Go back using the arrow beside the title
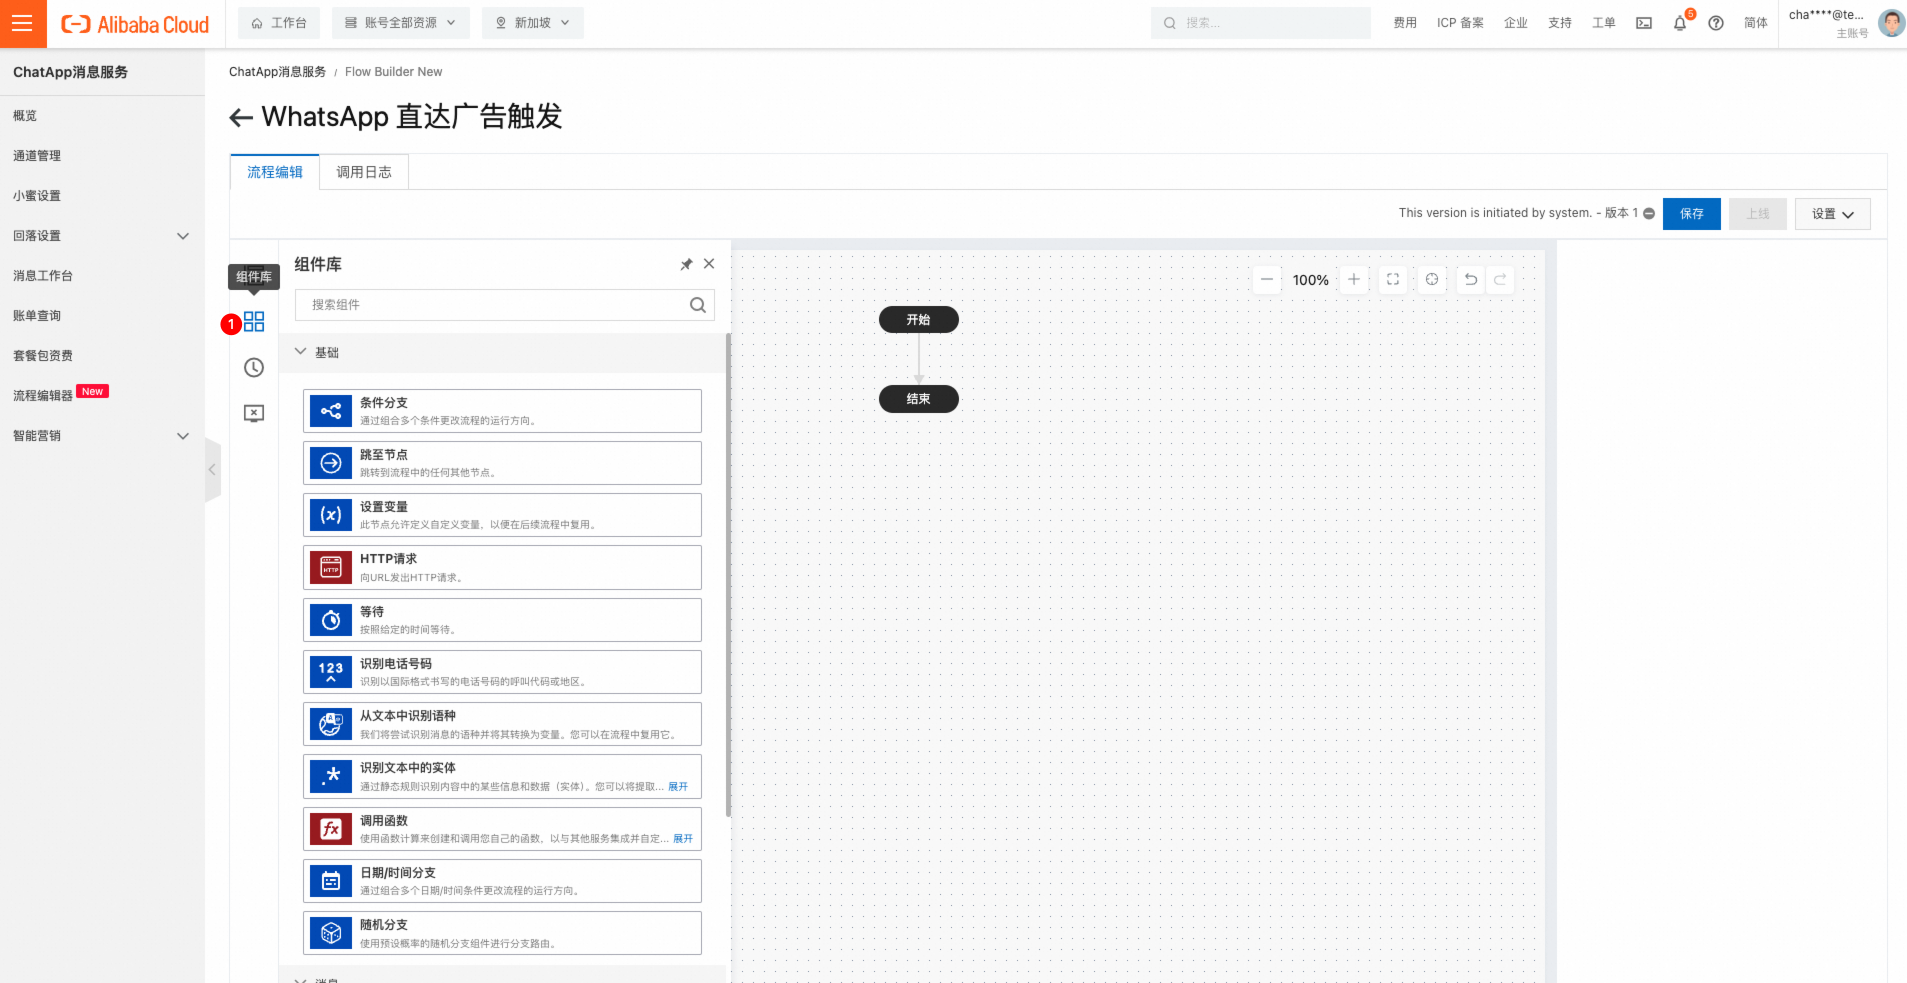This screenshot has width=1907, height=983. point(240,118)
